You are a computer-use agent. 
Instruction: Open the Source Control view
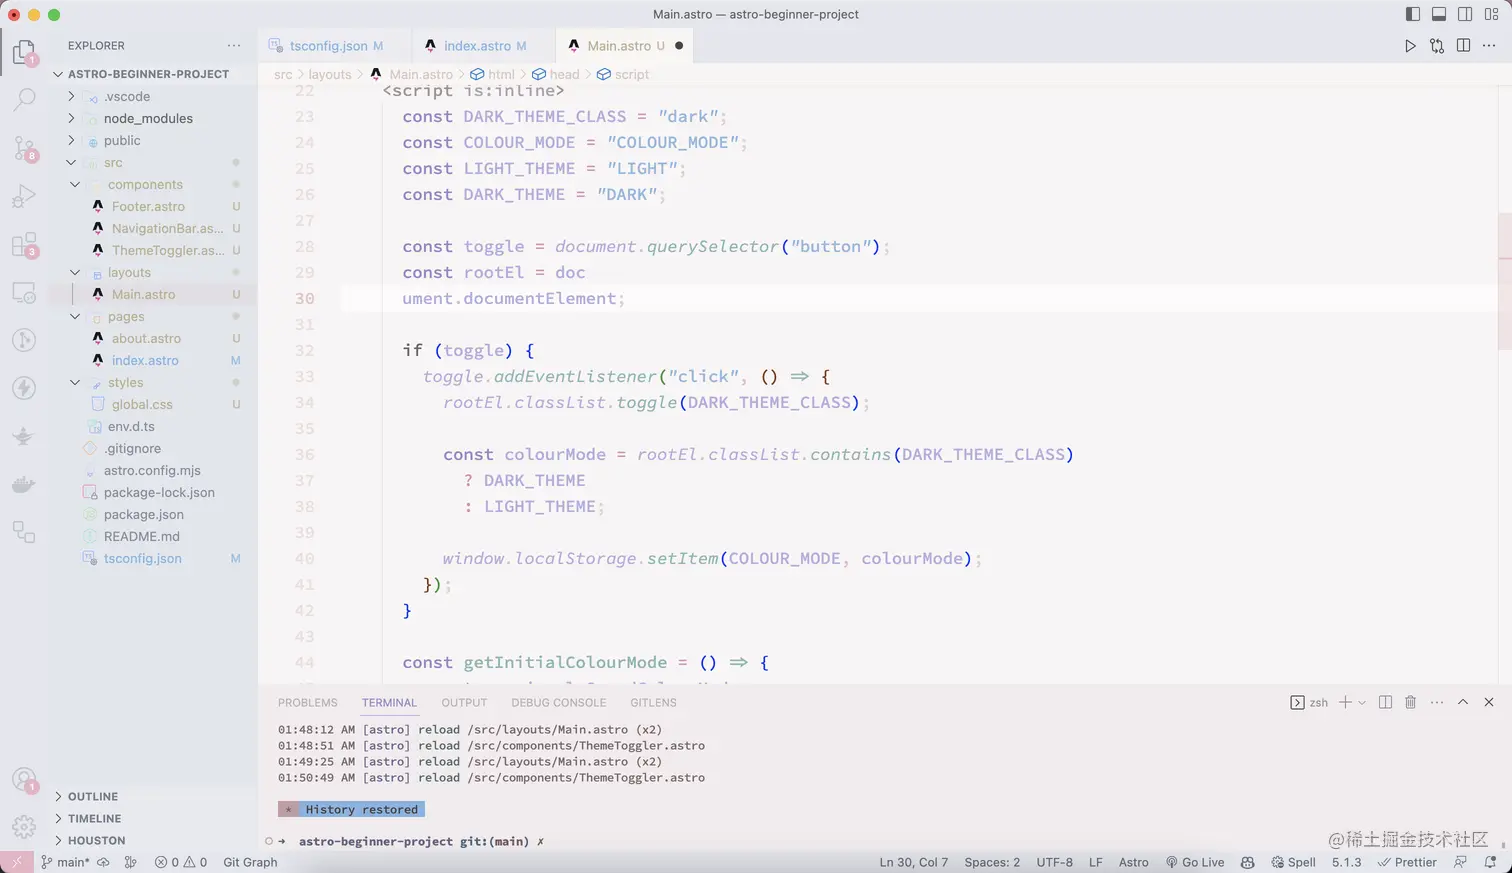[24, 148]
